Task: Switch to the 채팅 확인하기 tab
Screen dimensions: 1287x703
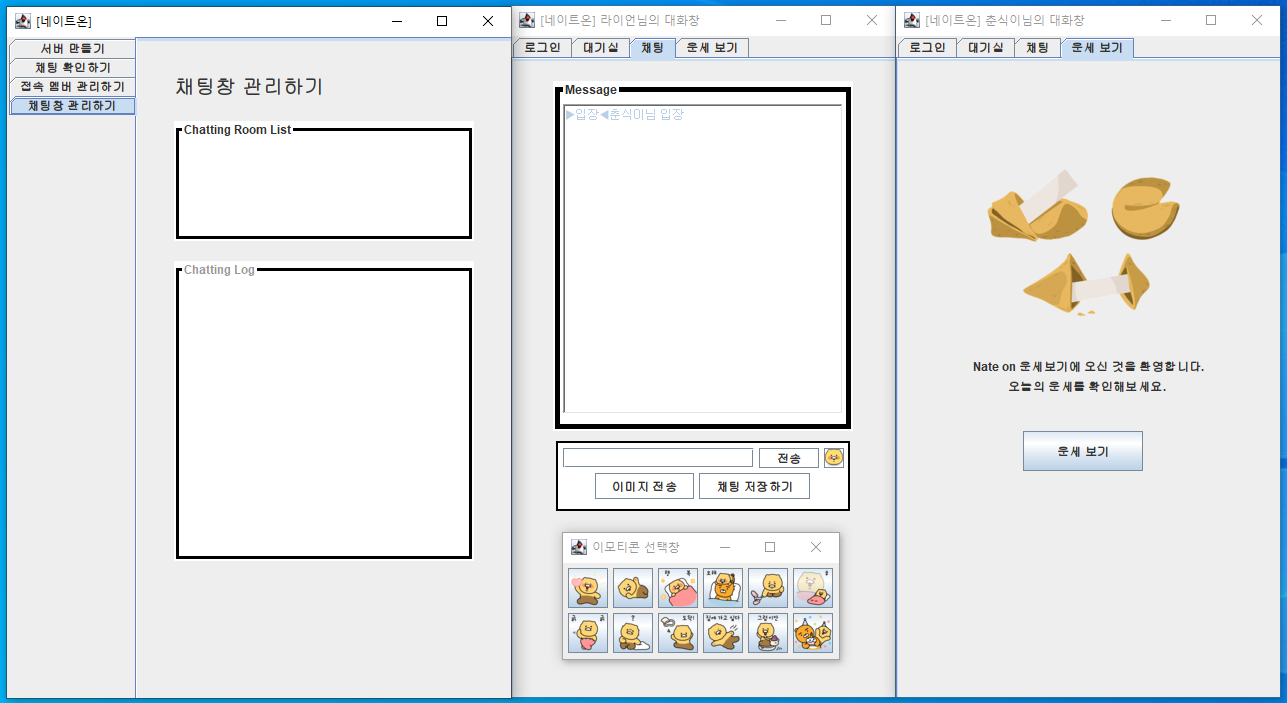Action: tap(72, 67)
